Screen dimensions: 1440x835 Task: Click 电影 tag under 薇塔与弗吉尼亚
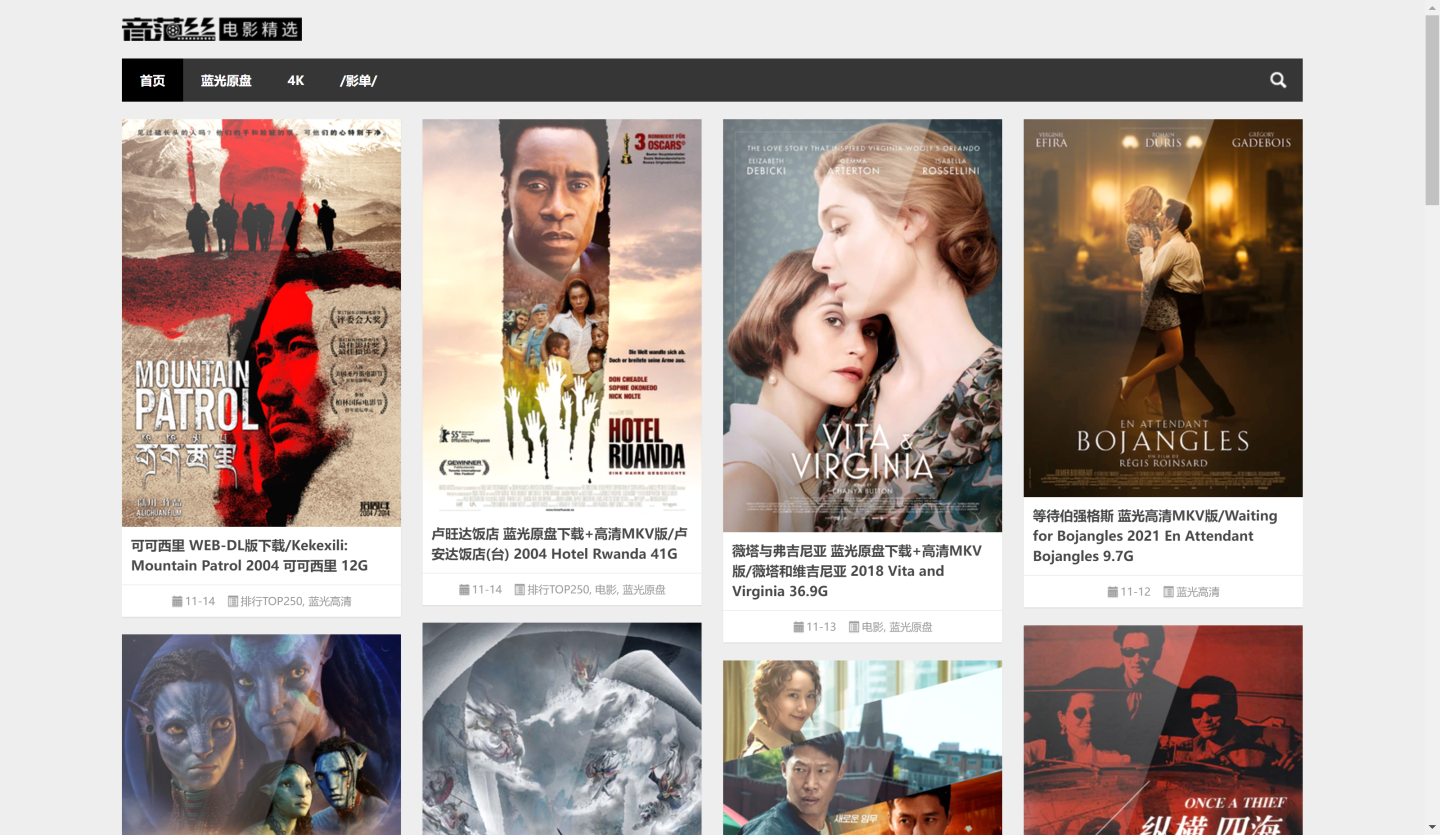tap(872, 627)
